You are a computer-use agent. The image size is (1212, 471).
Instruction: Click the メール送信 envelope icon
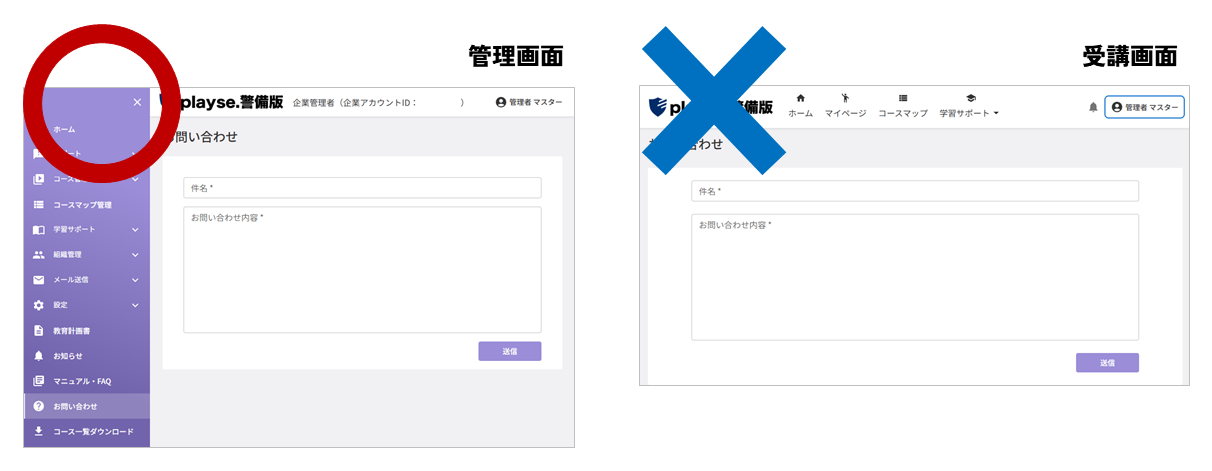(x=39, y=280)
